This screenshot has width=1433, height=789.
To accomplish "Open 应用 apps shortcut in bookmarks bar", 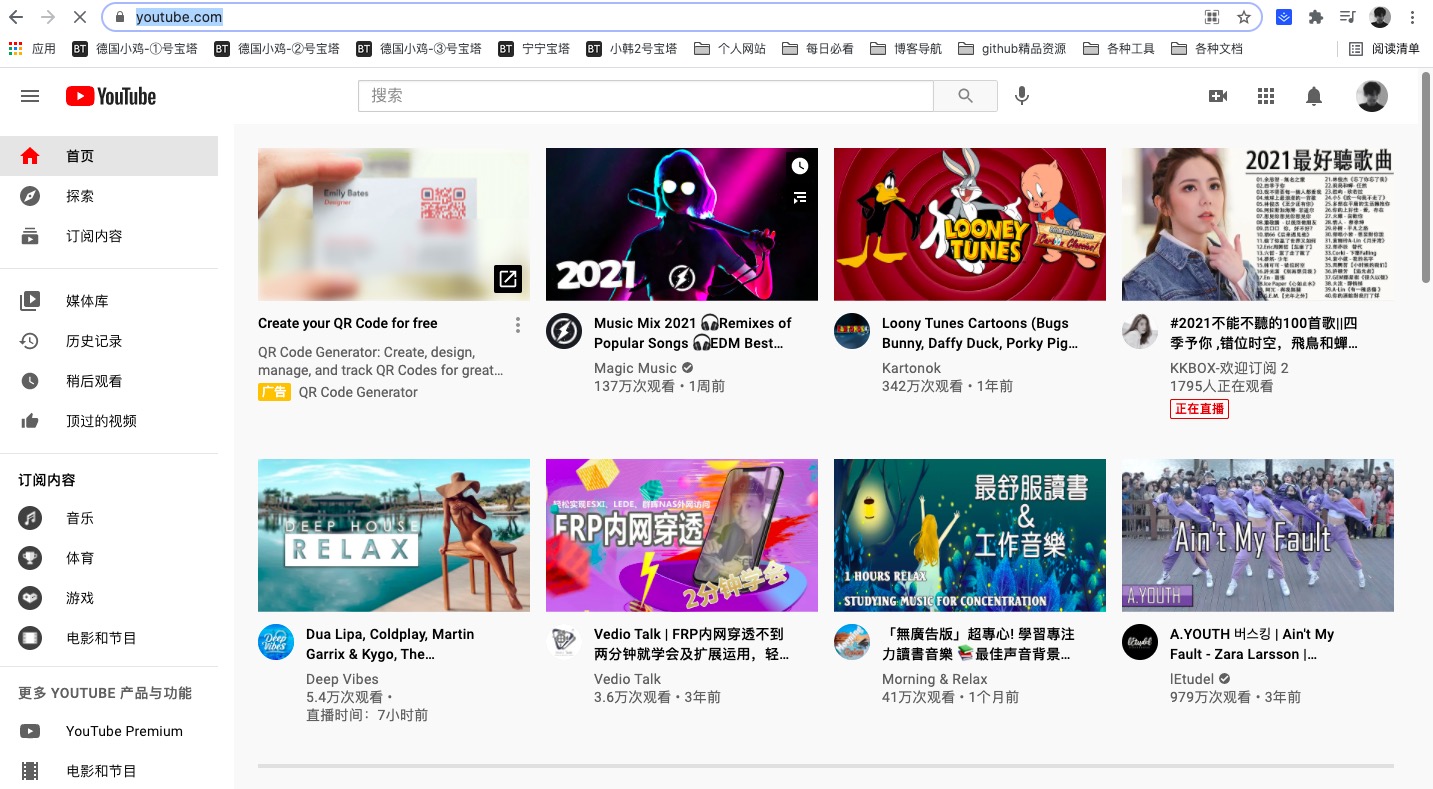I will pyautogui.click(x=32, y=48).
